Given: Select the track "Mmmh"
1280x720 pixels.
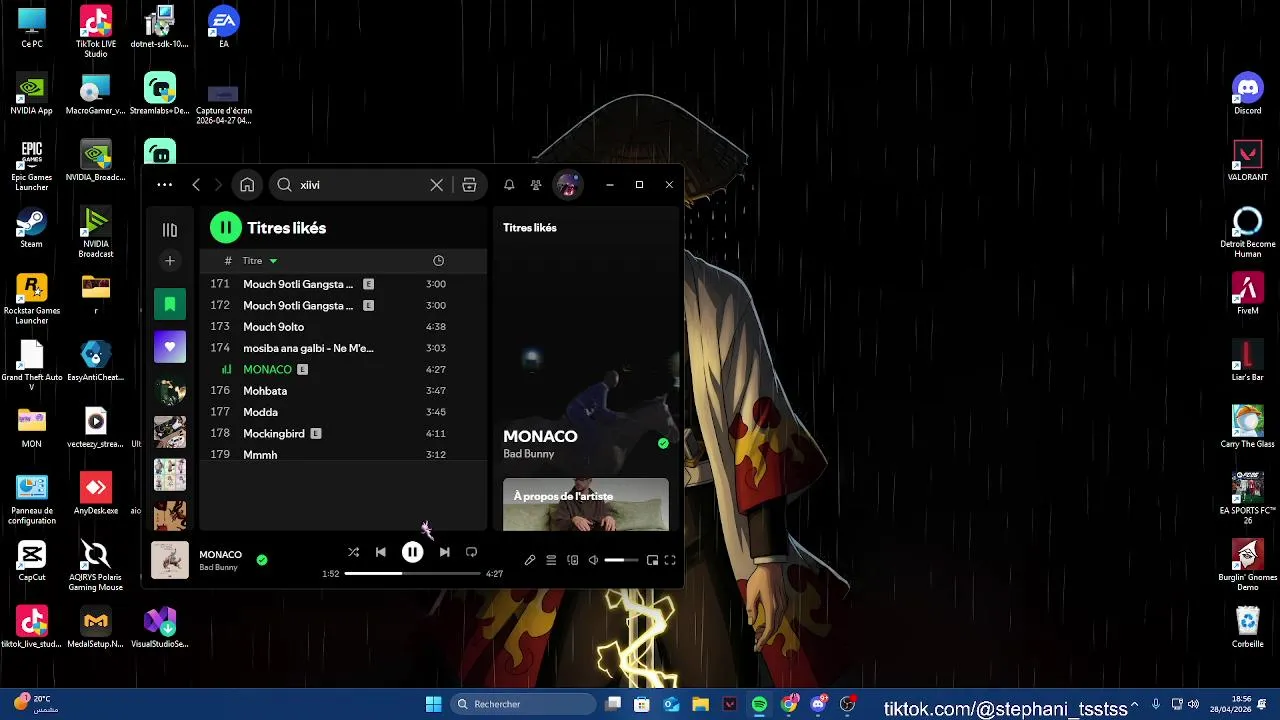Looking at the screenshot, I should click(x=343, y=454).
